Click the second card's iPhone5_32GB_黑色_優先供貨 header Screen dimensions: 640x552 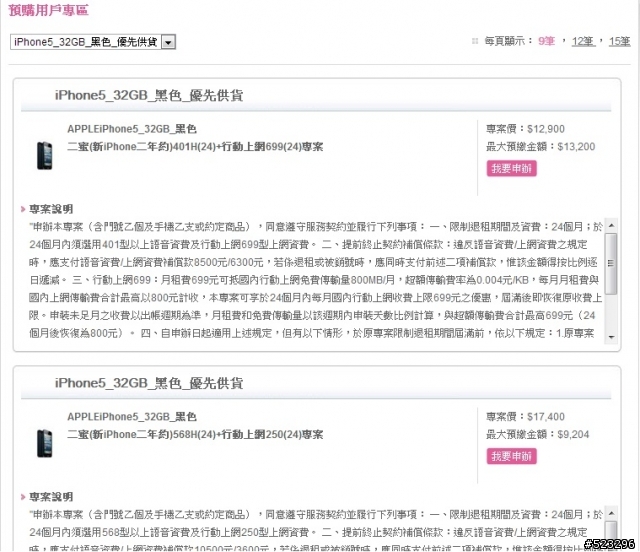pyautogui.click(x=149, y=383)
